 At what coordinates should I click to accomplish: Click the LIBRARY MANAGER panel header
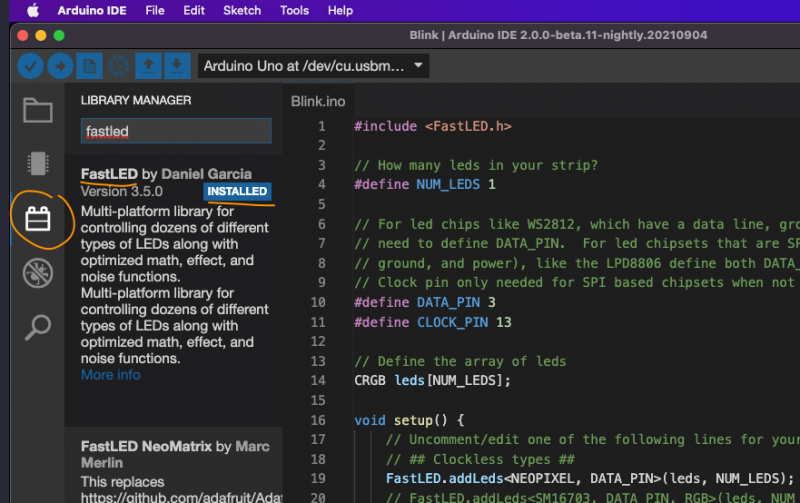click(x=136, y=100)
